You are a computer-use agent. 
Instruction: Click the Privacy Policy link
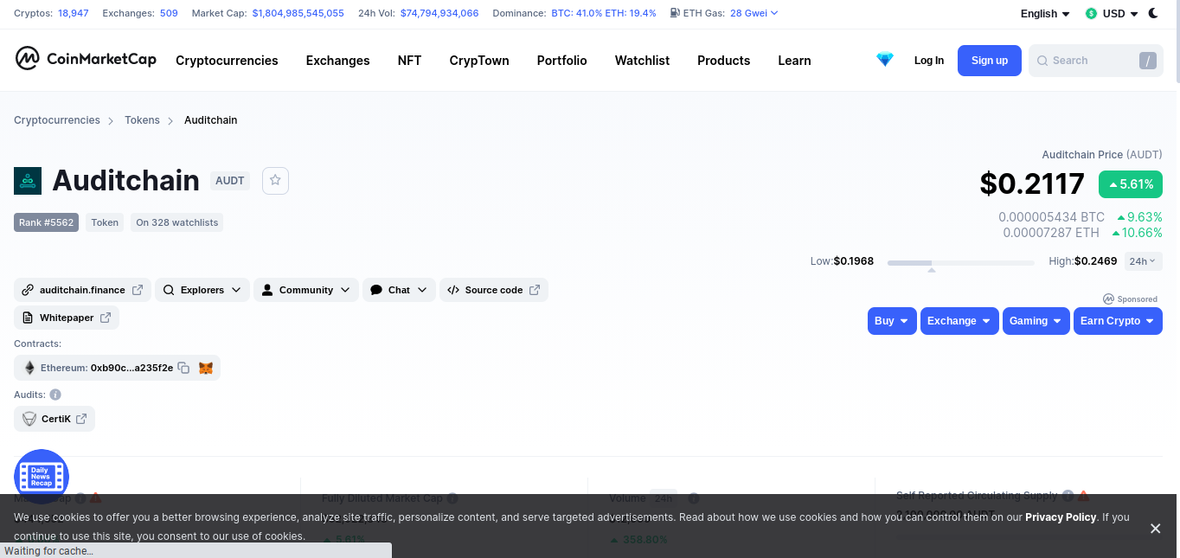(1060, 517)
